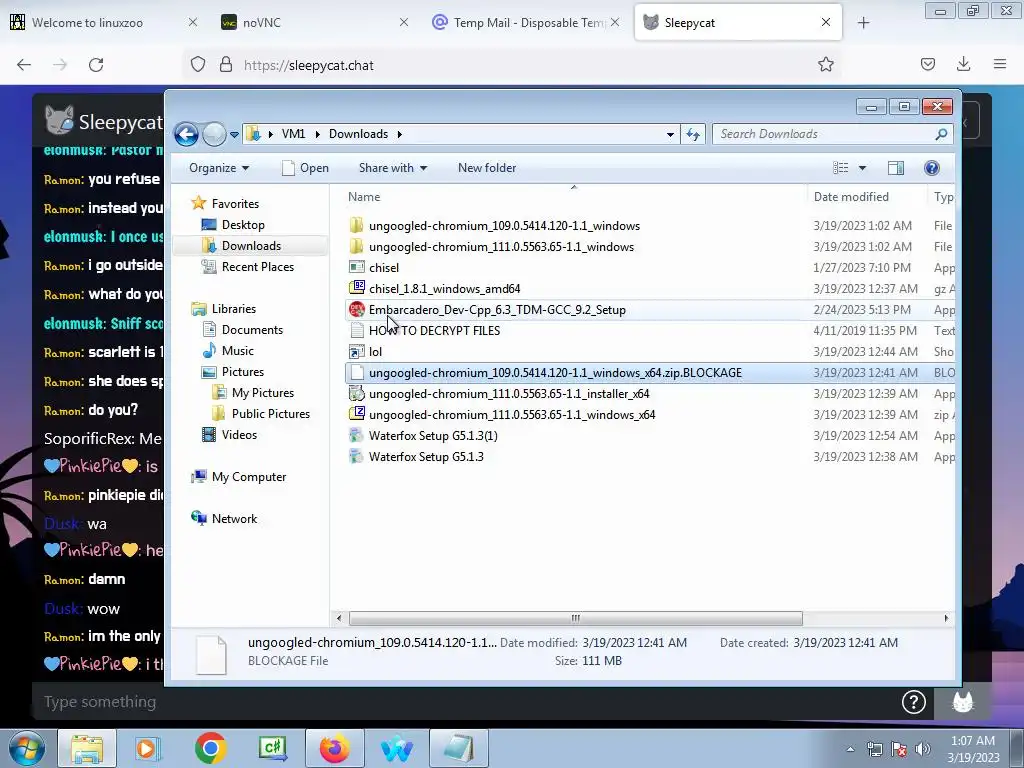Select the .zip.BLOCKAGE encrypted file
This screenshot has width=1024, height=768.
(555, 373)
